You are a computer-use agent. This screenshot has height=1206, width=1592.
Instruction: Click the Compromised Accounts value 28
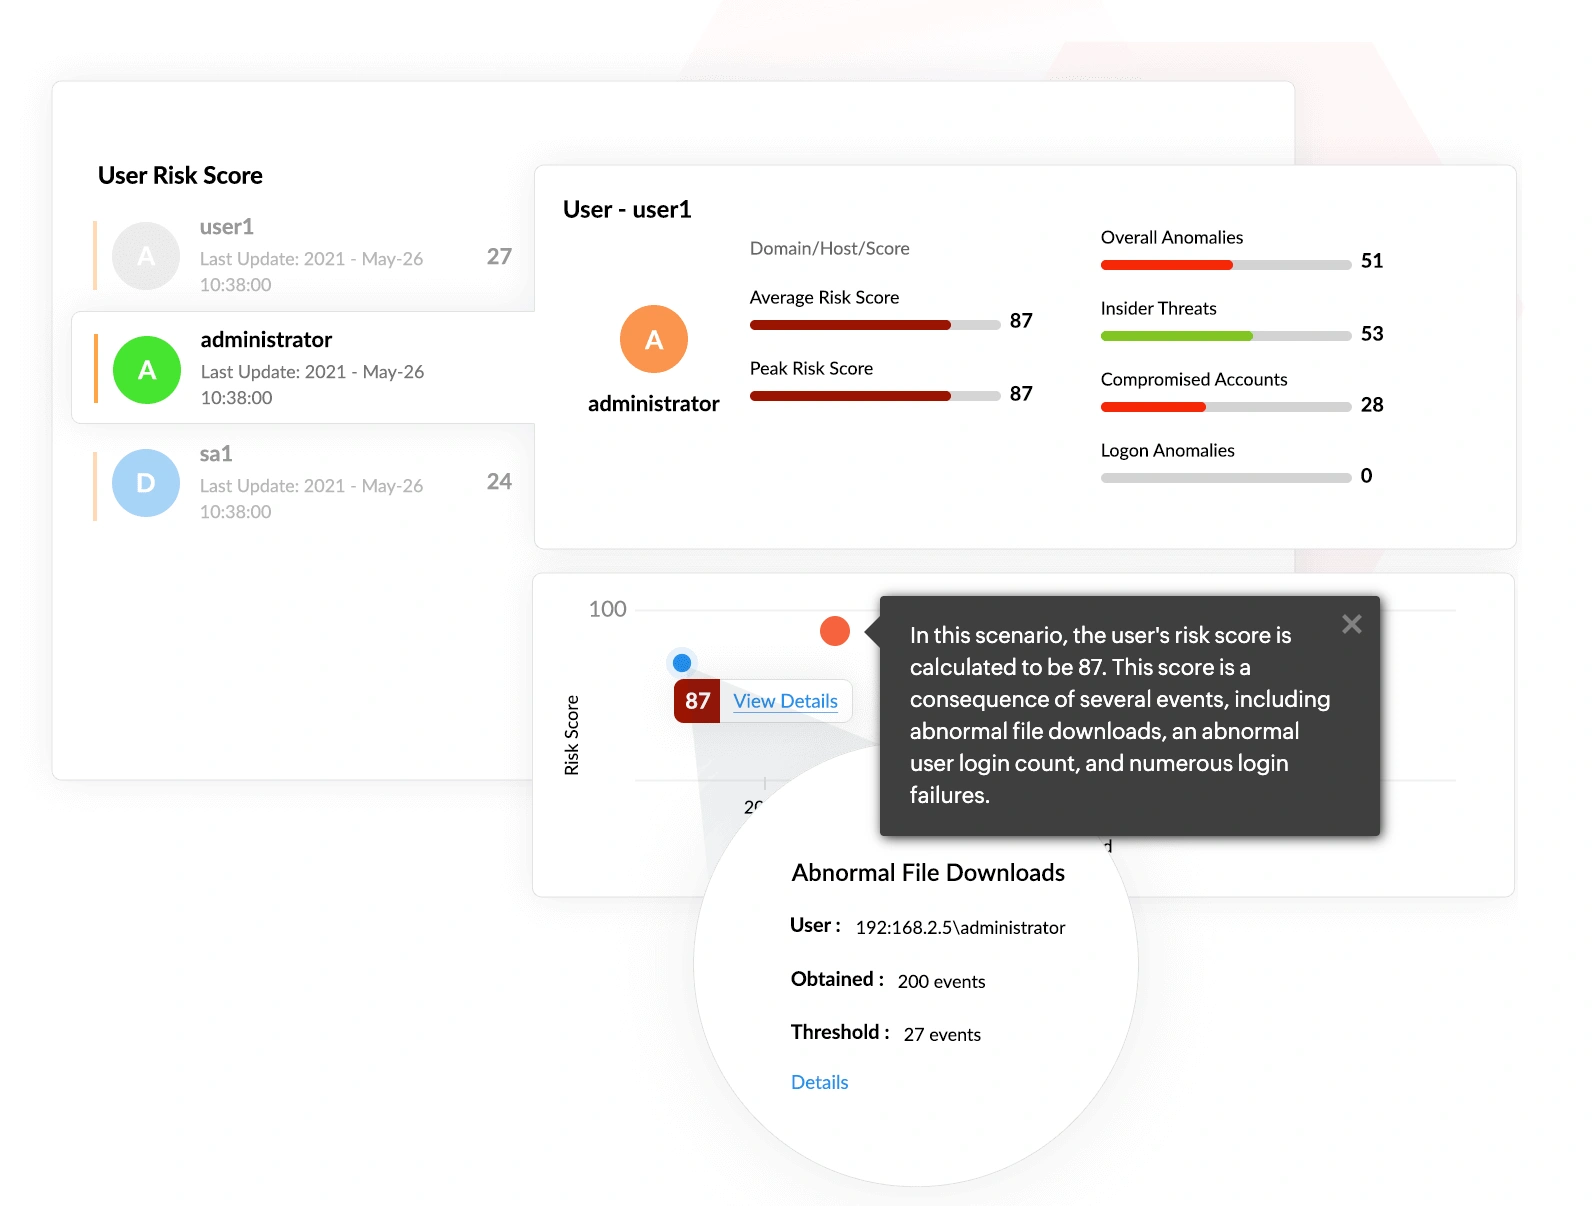pyautogui.click(x=1372, y=404)
